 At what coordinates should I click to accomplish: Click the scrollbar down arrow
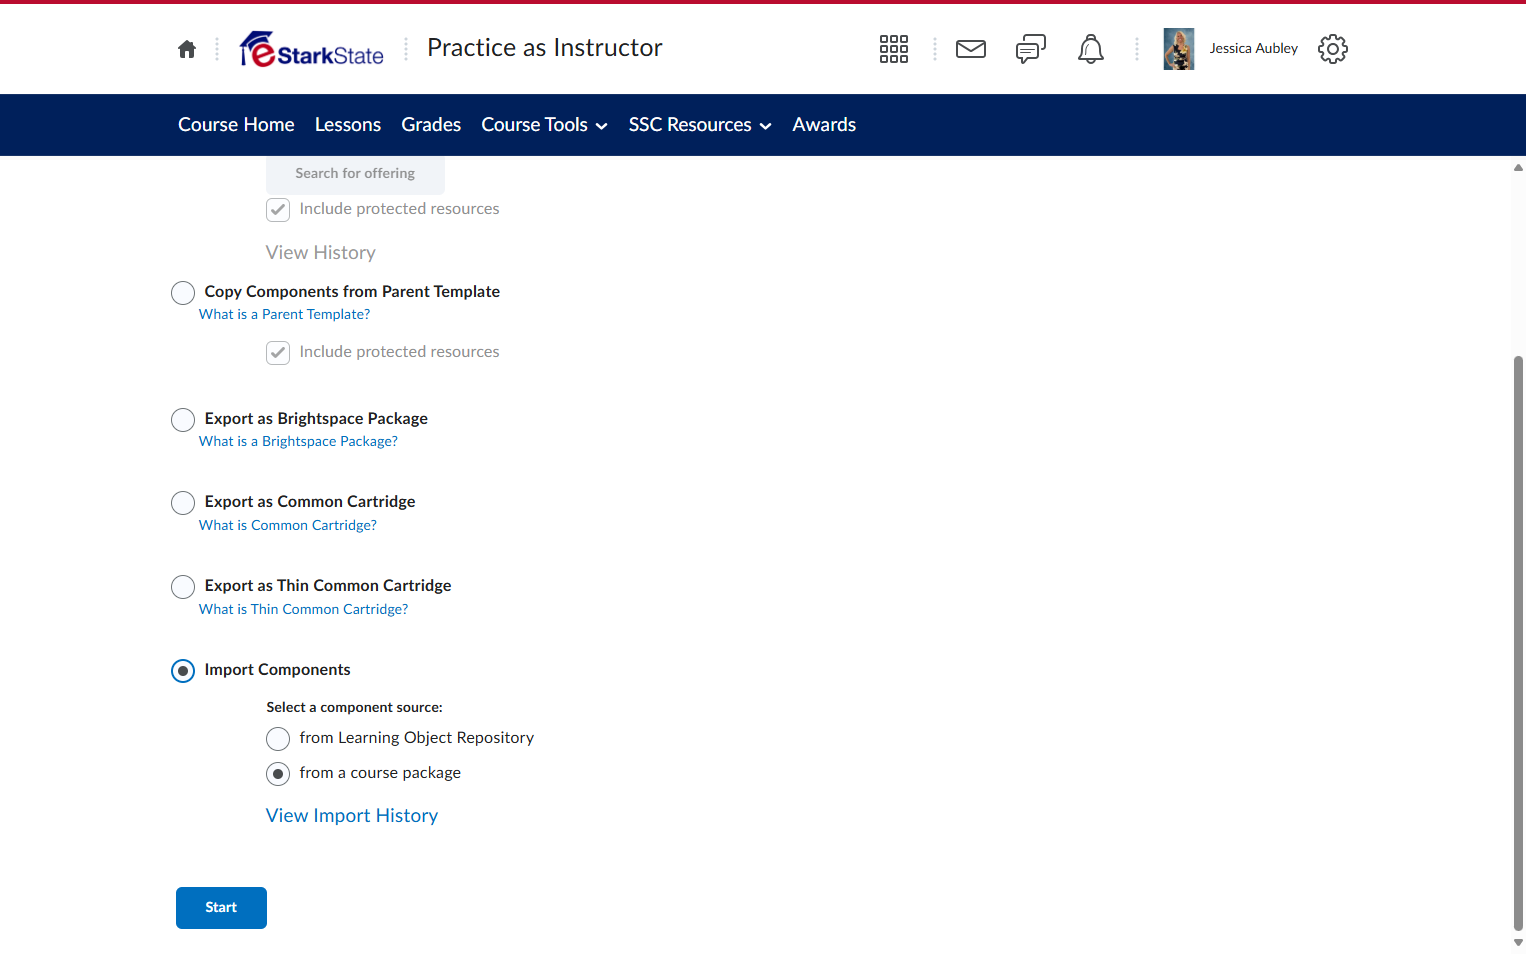[1518, 943]
